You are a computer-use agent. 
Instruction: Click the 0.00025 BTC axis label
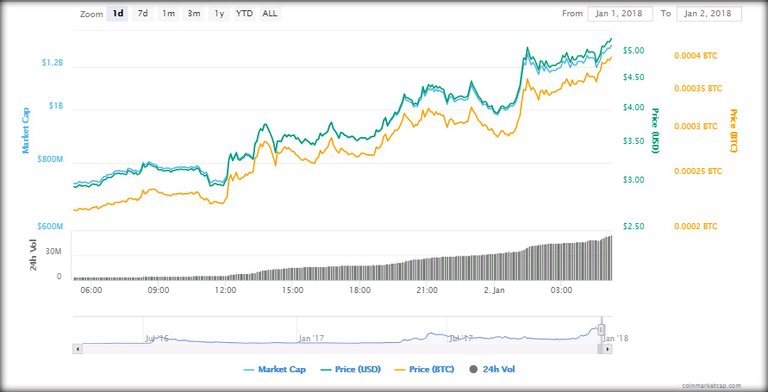click(x=698, y=172)
